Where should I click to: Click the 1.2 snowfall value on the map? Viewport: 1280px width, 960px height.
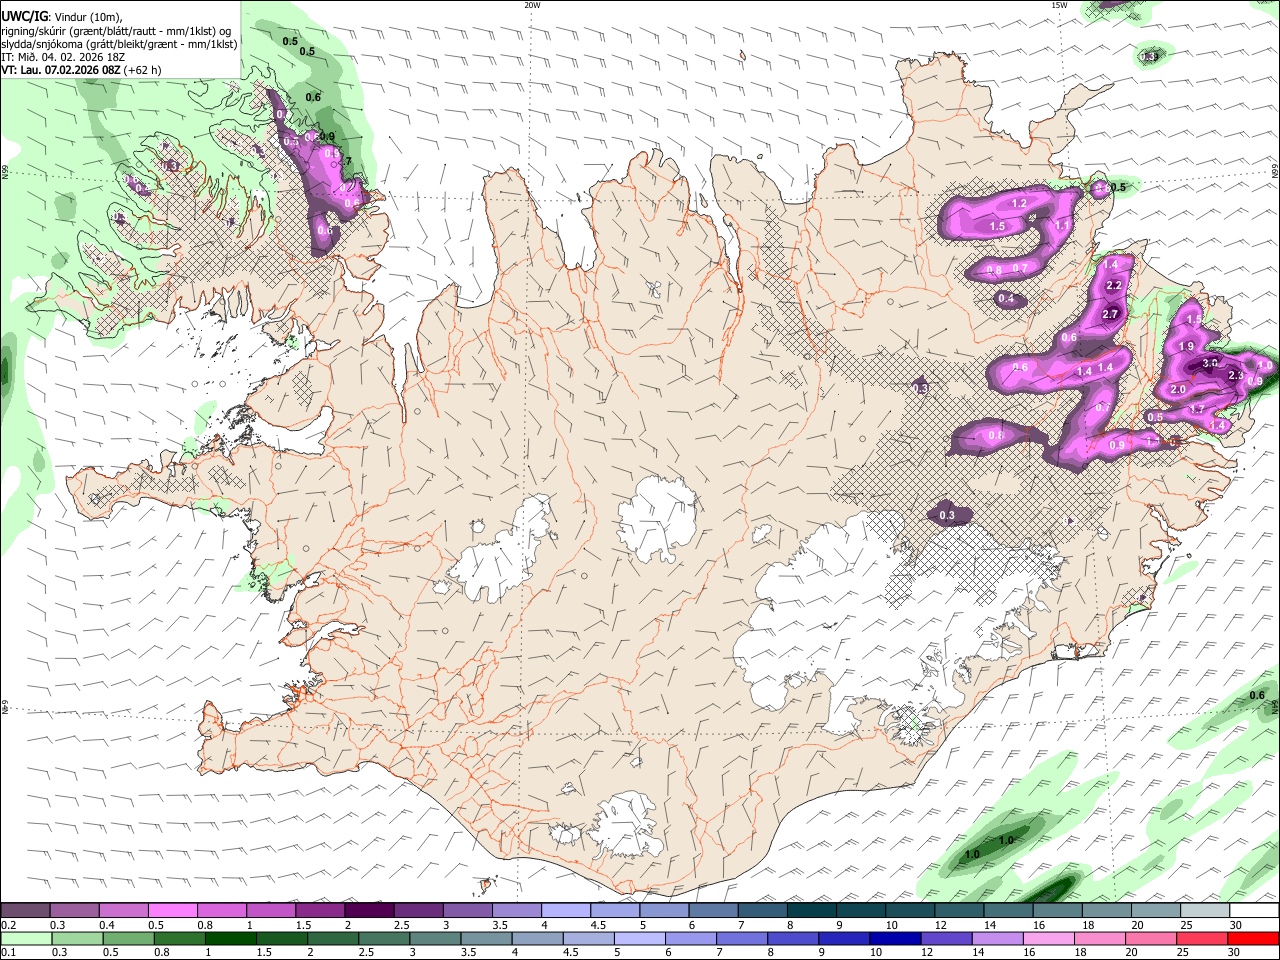[x=1020, y=203]
